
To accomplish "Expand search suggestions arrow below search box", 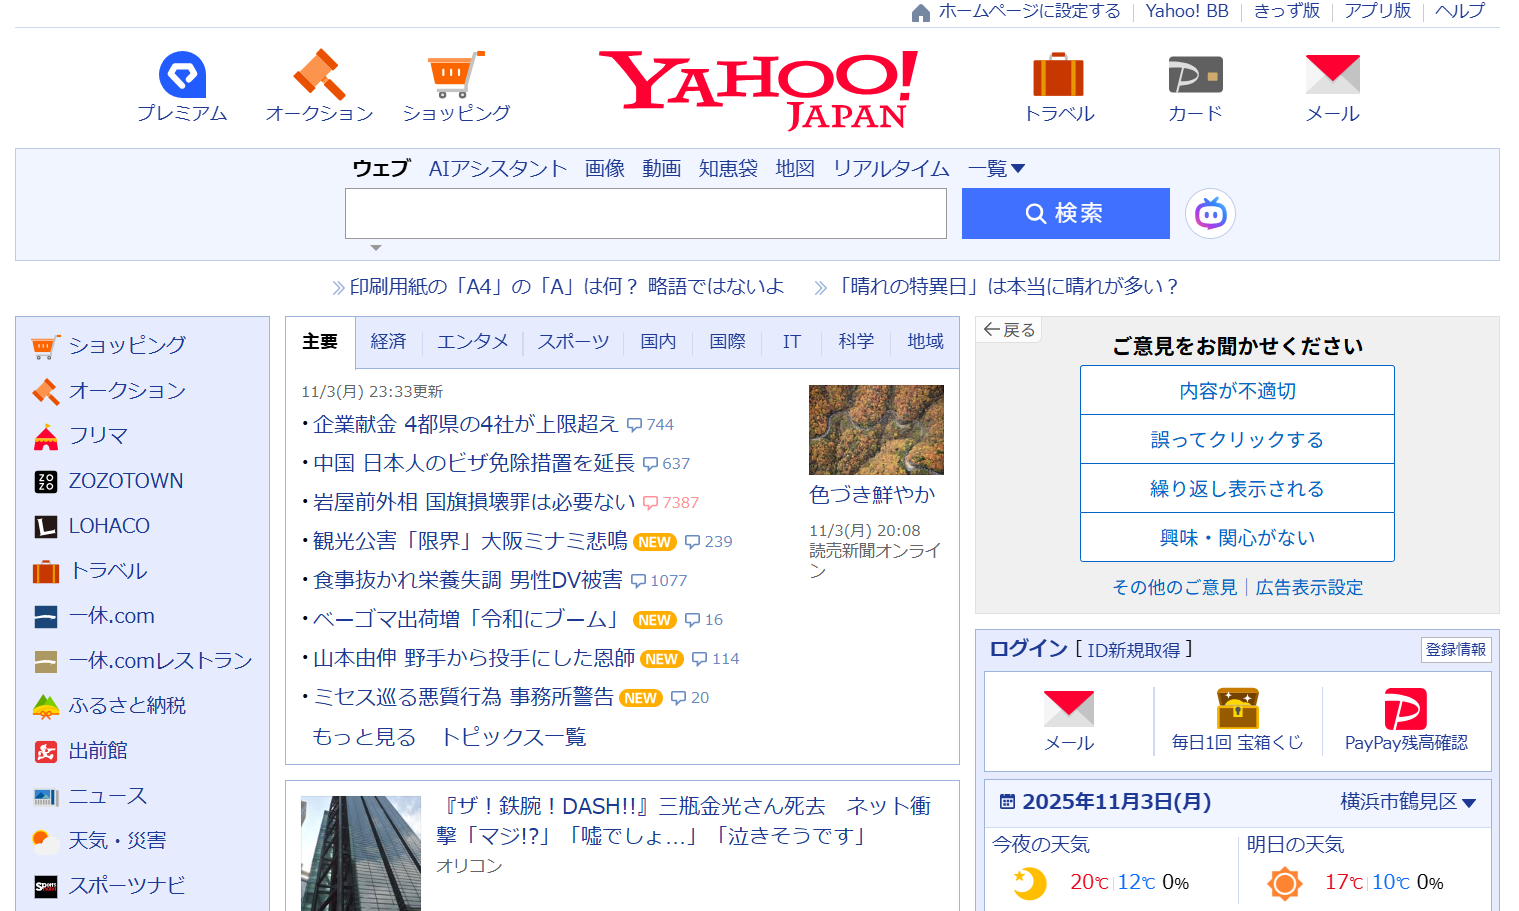I will click(376, 248).
